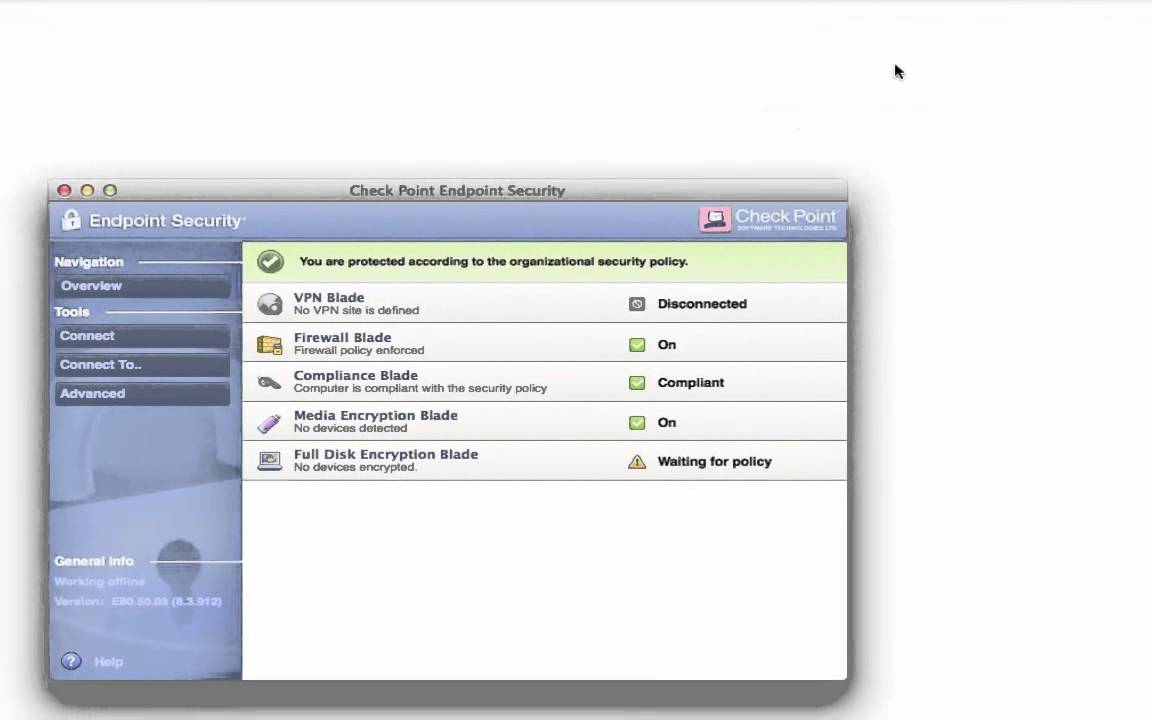Click the Compliance Blade icon
Viewport: 1152px width, 720px height.
click(270, 383)
